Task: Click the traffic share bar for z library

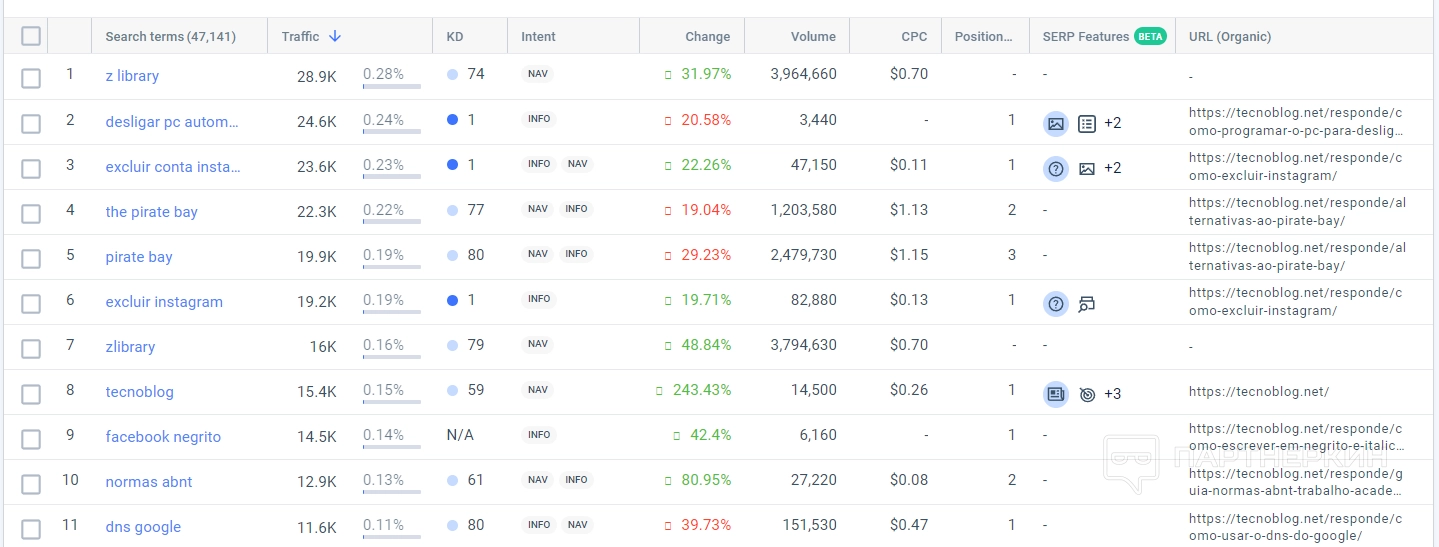Action: 391,86
